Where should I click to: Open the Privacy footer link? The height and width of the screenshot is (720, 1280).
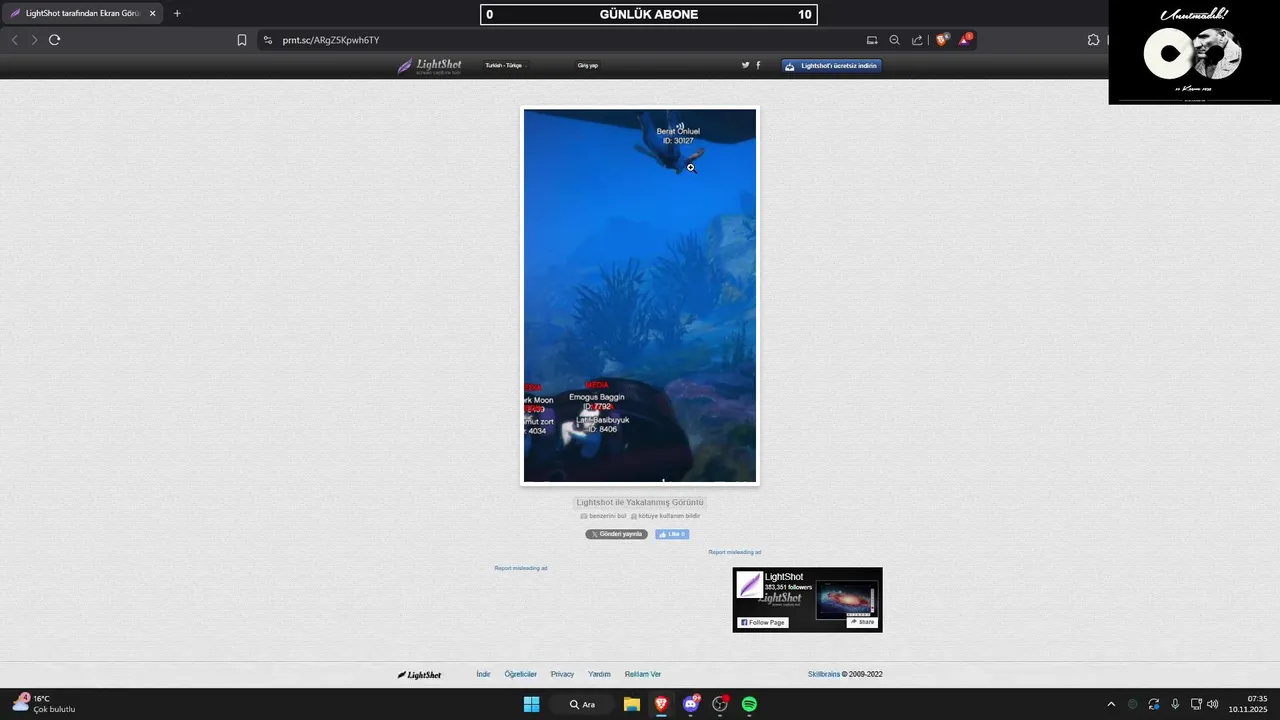click(x=562, y=674)
